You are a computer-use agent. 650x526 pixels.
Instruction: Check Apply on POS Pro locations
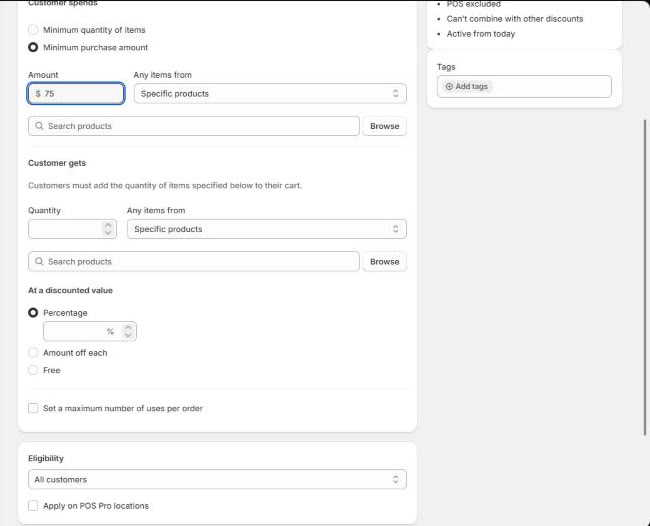tap(33, 506)
